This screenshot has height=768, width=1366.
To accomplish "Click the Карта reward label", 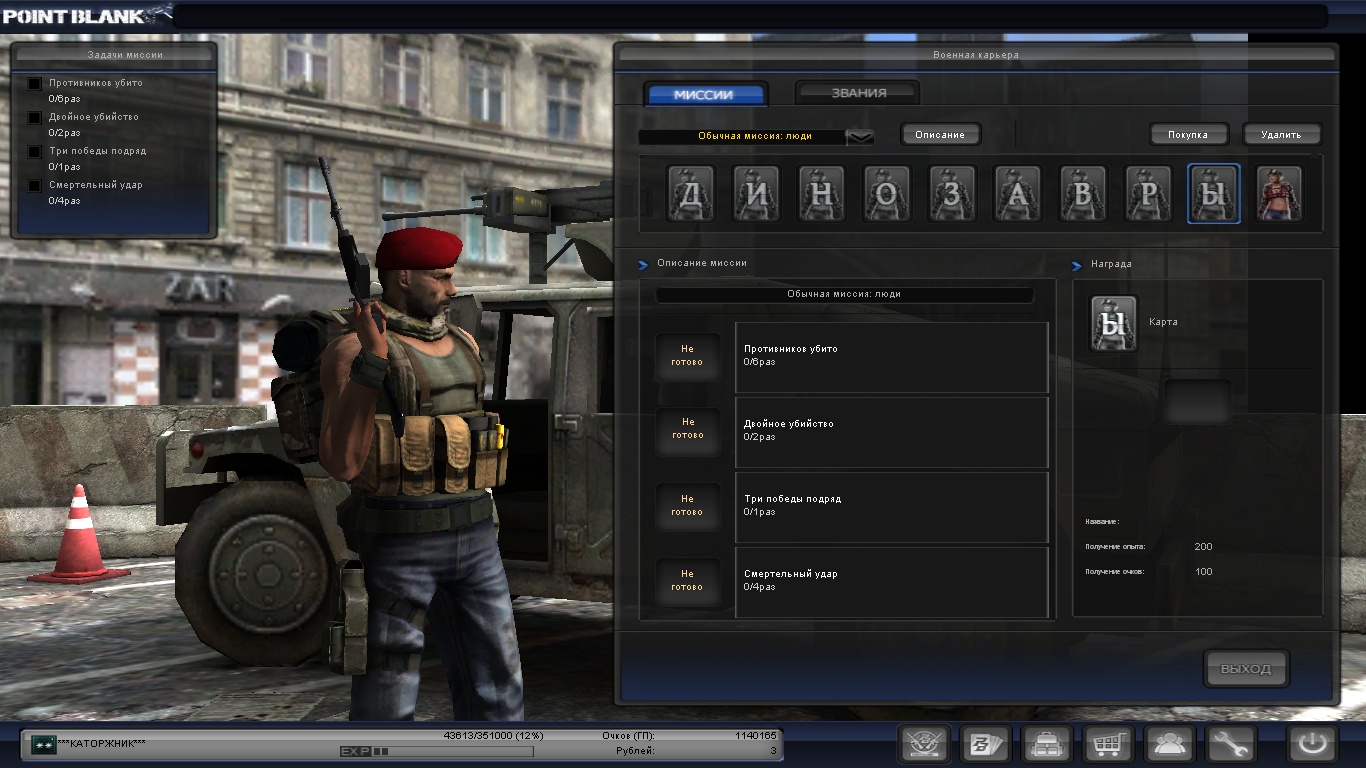I will click(1163, 322).
